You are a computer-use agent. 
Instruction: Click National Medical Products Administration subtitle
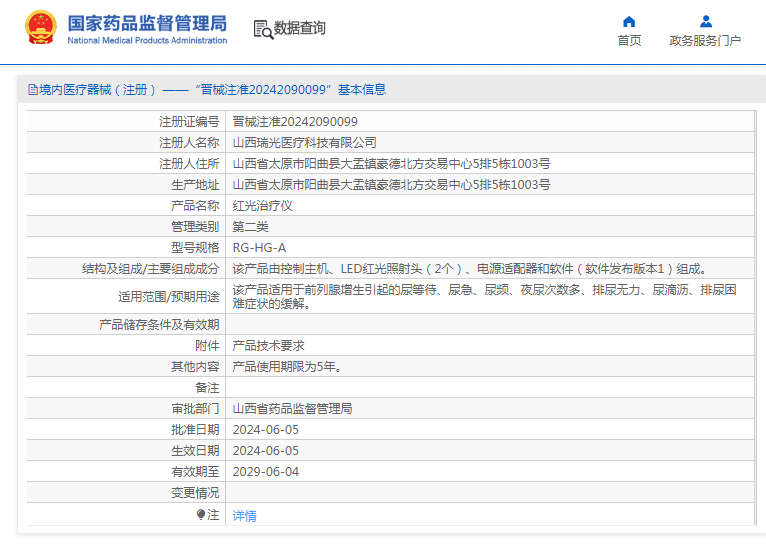tap(147, 41)
